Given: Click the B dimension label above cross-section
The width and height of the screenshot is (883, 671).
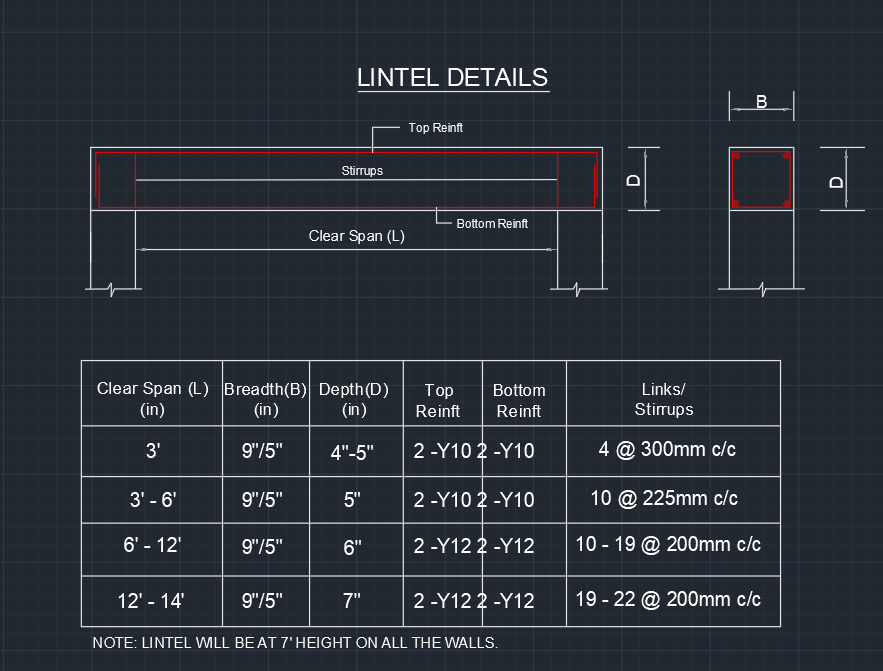Looking at the screenshot, I should point(761,101).
